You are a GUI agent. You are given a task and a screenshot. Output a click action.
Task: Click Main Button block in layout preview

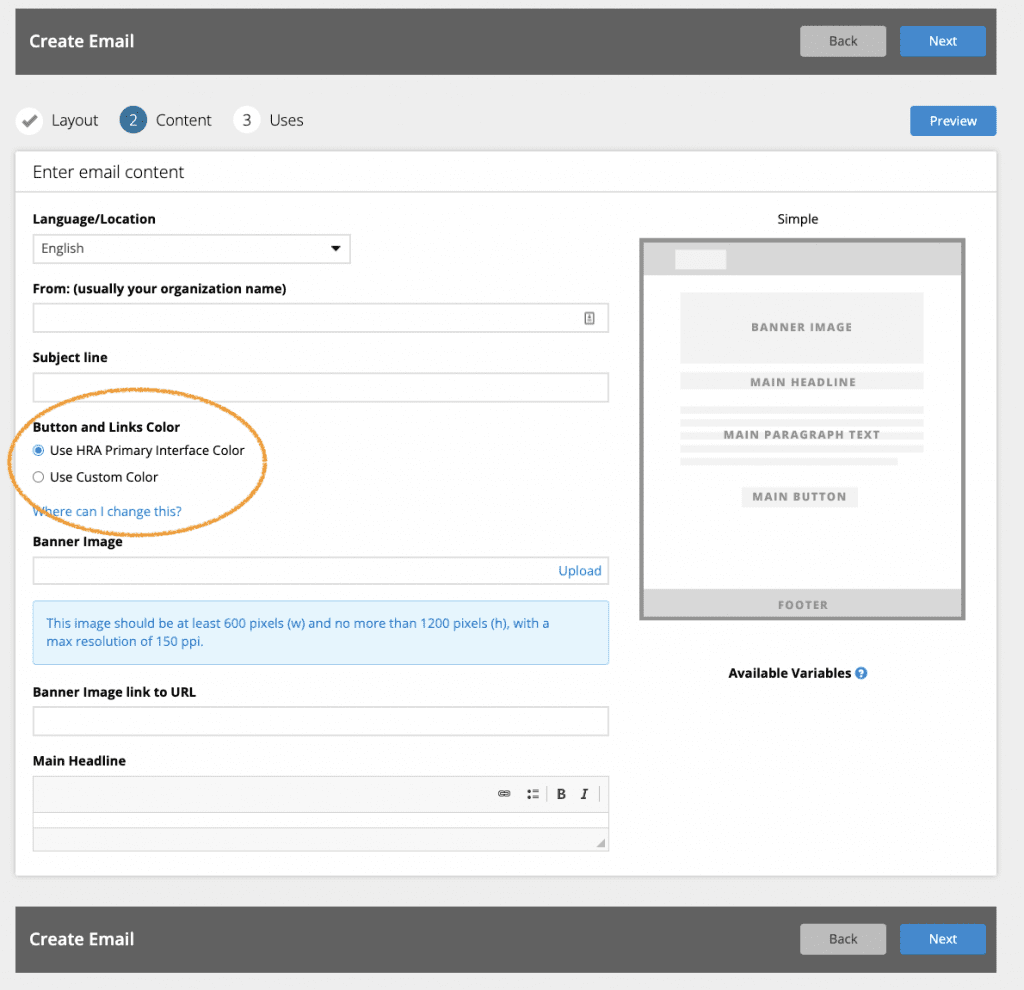point(799,496)
